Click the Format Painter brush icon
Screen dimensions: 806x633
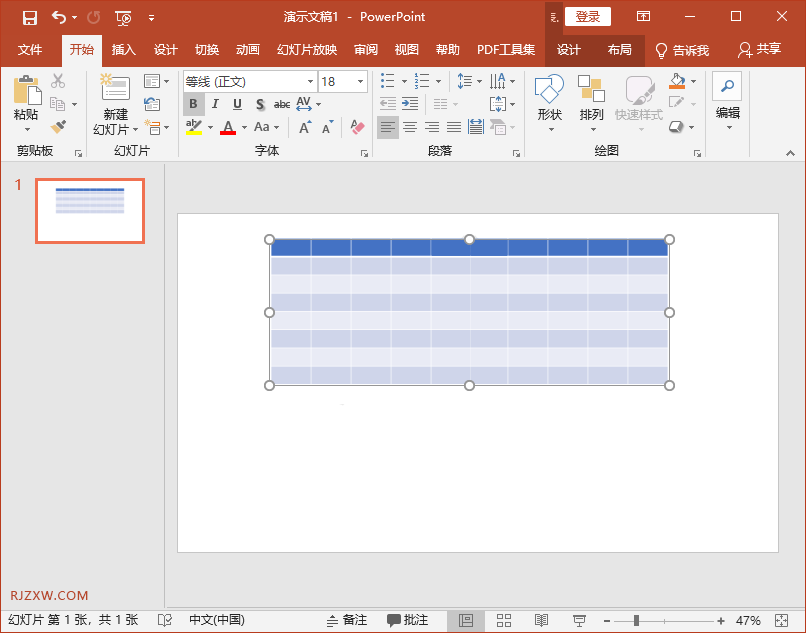click(x=58, y=127)
